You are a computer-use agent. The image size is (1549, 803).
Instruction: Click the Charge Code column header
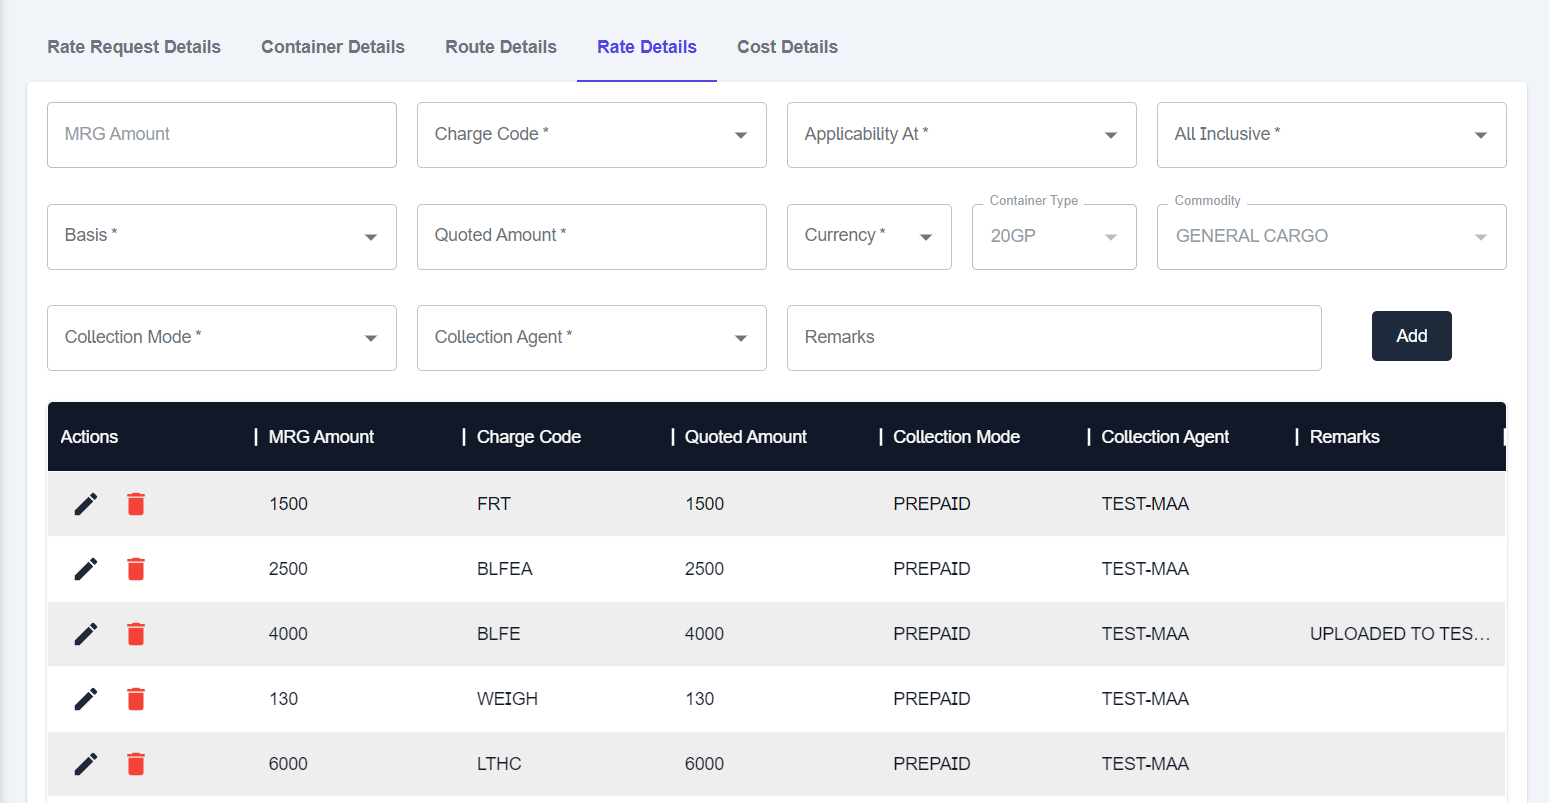tap(529, 437)
